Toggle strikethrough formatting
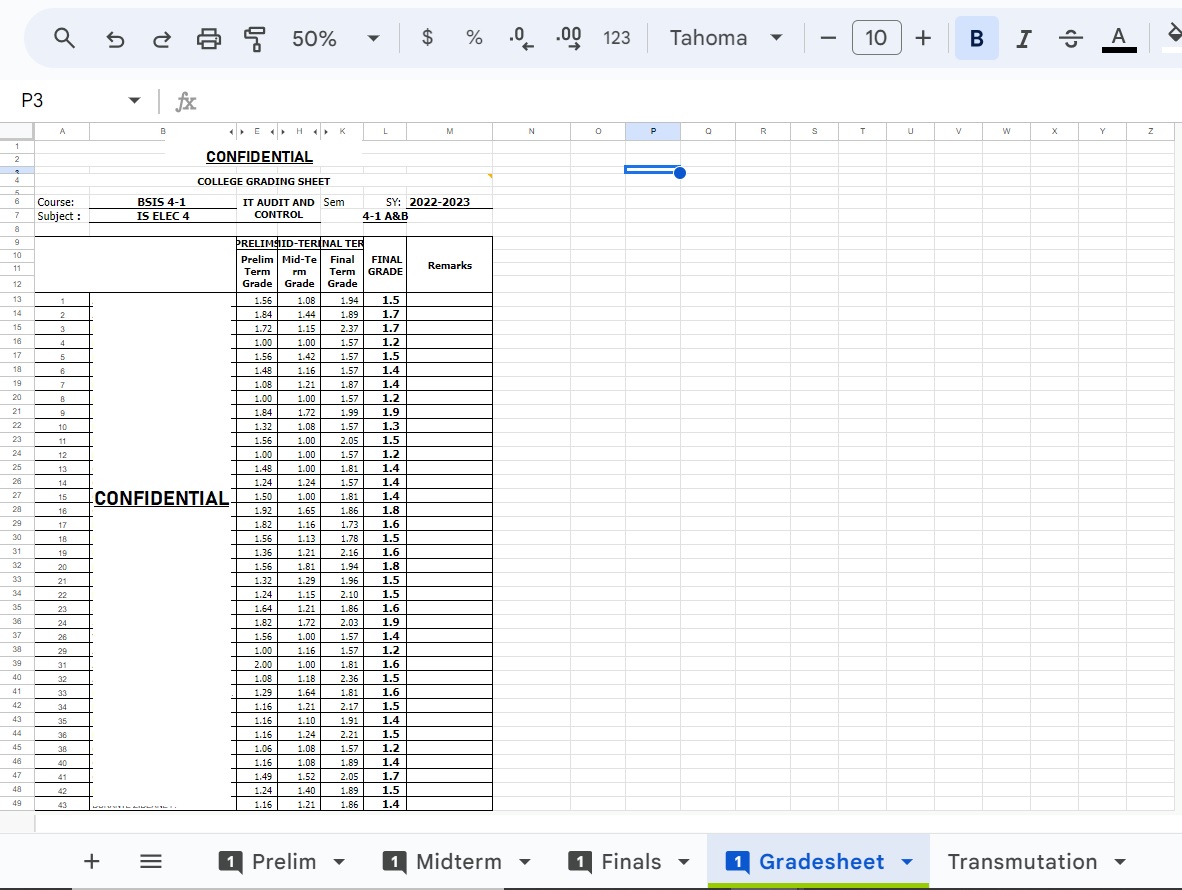Image resolution: width=1182 pixels, height=890 pixels. (1070, 38)
